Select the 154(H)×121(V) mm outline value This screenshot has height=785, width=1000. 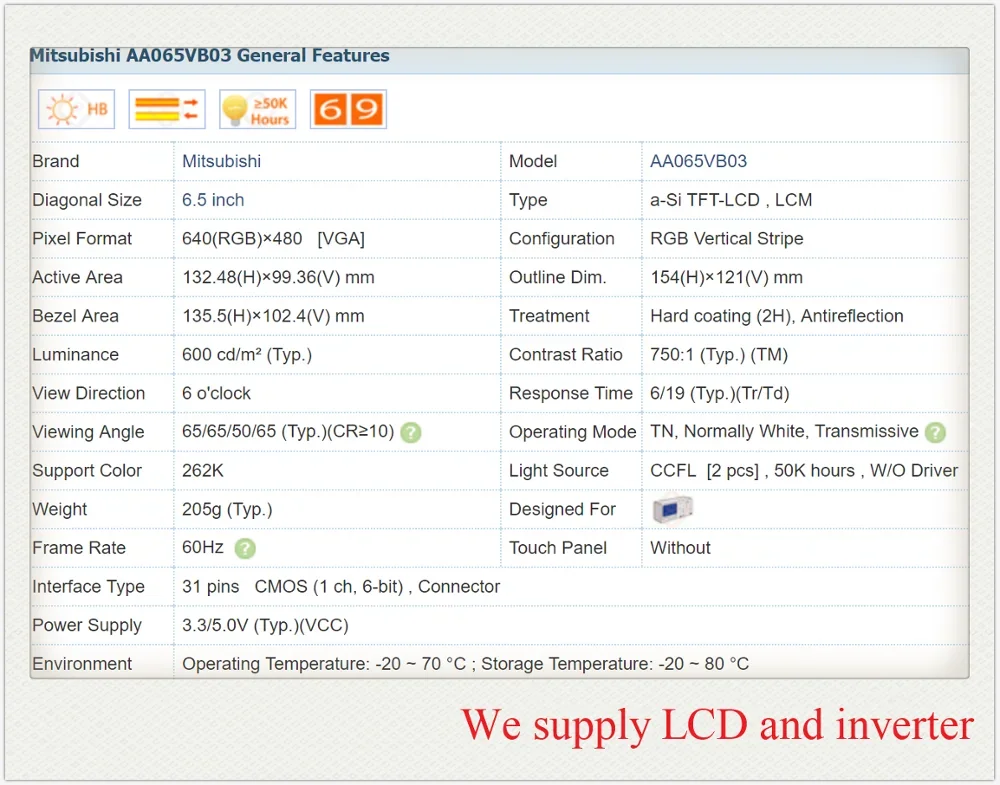[726, 277]
